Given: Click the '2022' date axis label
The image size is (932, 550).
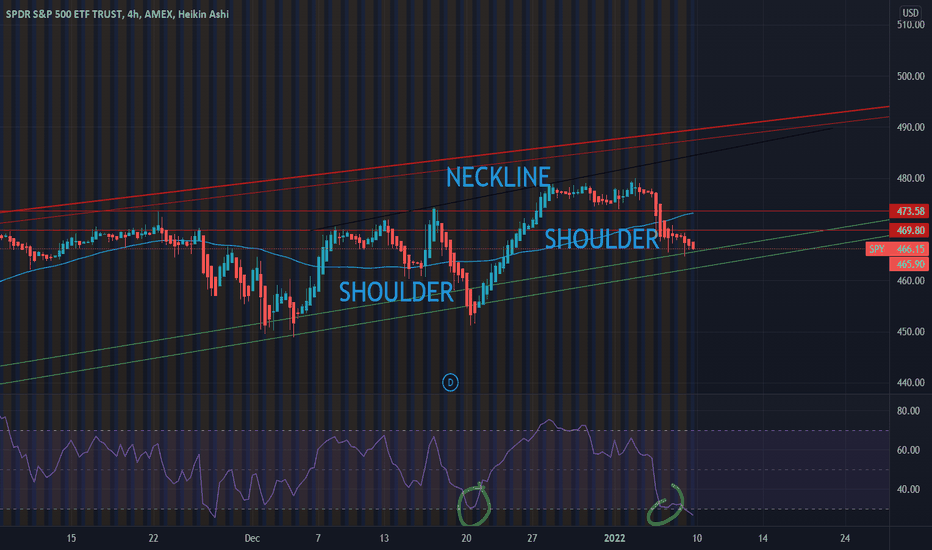Looking at the screenshot, I should coord(615,538).
